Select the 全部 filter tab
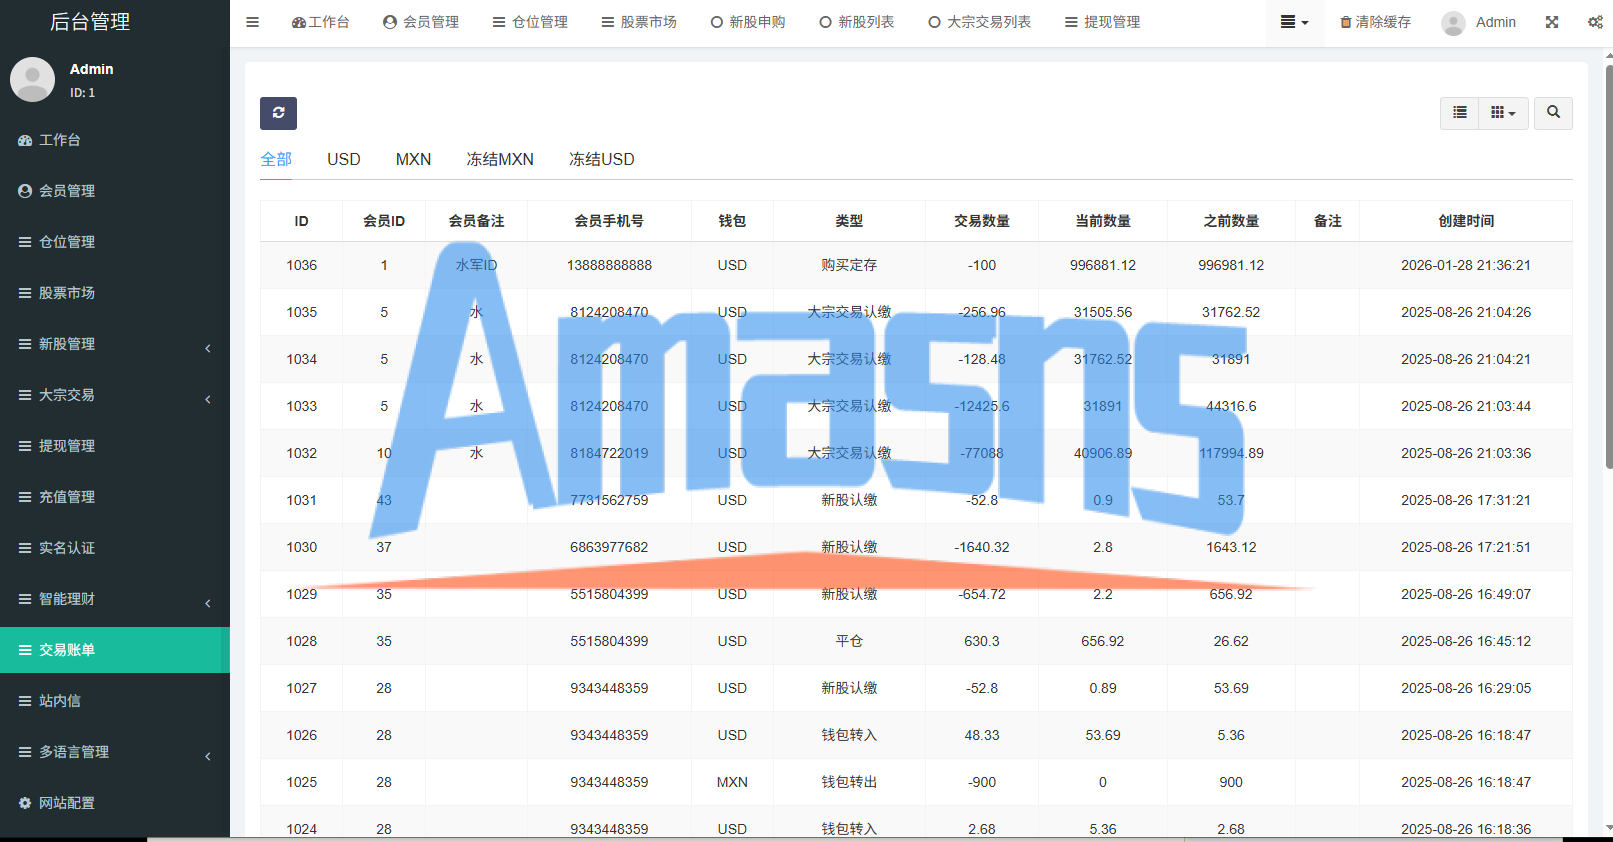Screen dimensions: 1613x842 point(276,159)
